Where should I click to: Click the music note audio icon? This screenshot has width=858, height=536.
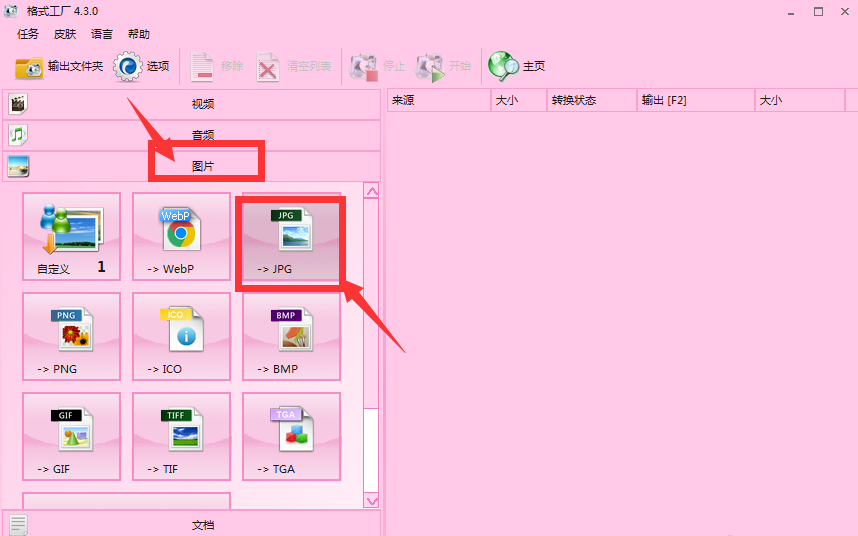[18, 135]
